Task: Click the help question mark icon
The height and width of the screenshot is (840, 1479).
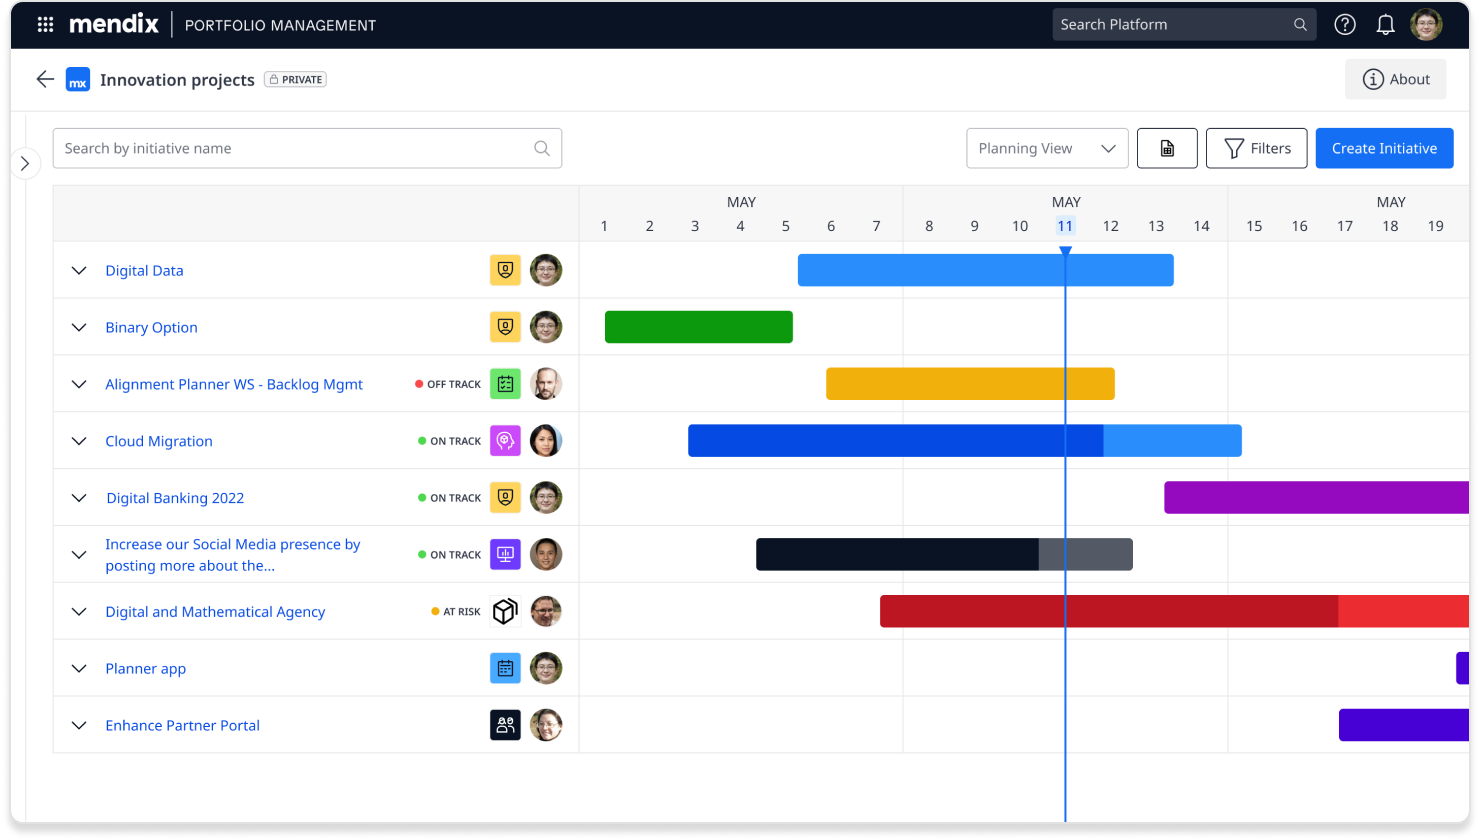Action: 1345,25
